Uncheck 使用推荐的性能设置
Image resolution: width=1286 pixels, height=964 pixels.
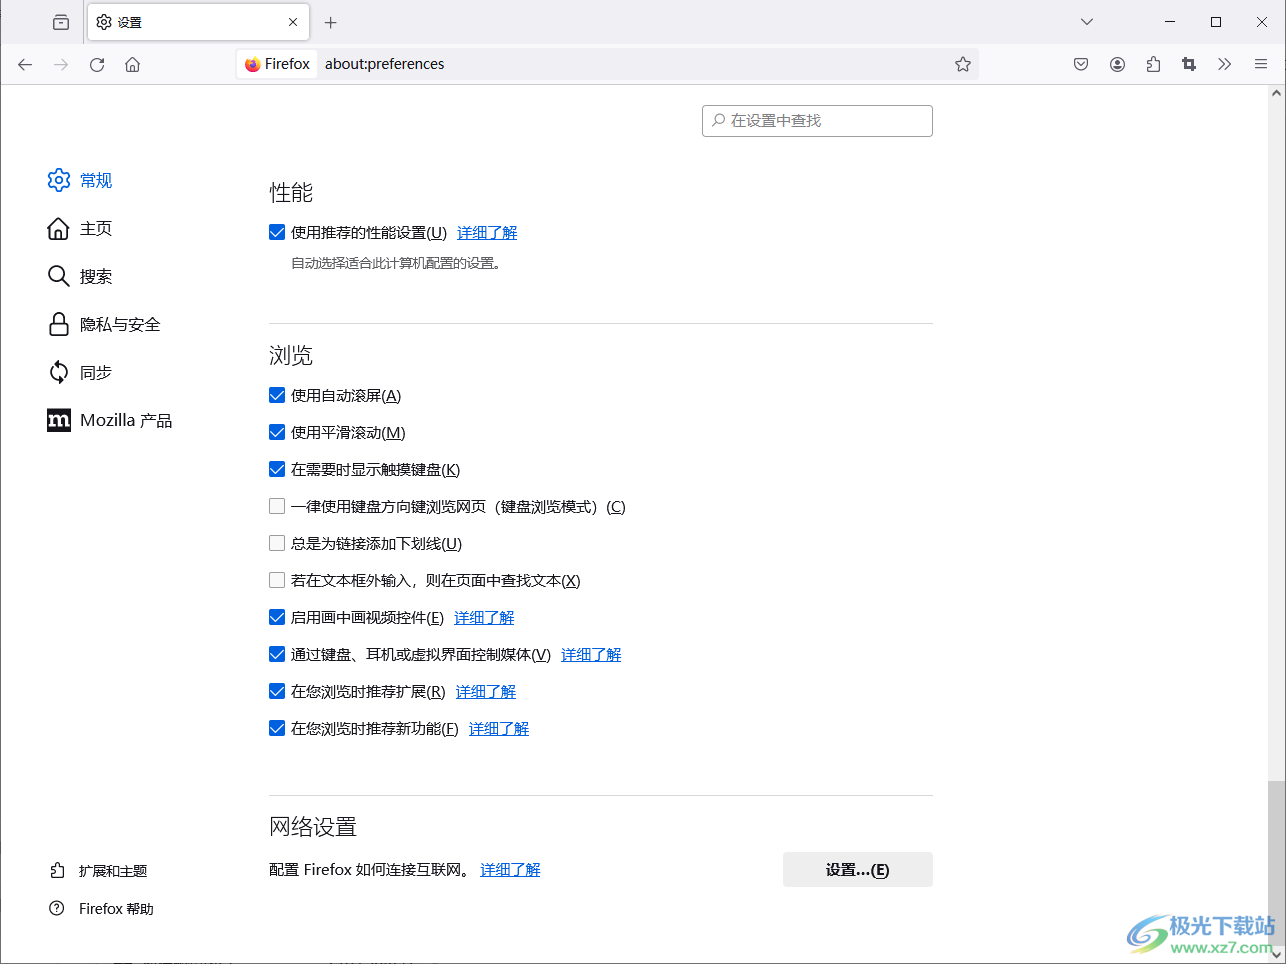(x=277, y=232)
